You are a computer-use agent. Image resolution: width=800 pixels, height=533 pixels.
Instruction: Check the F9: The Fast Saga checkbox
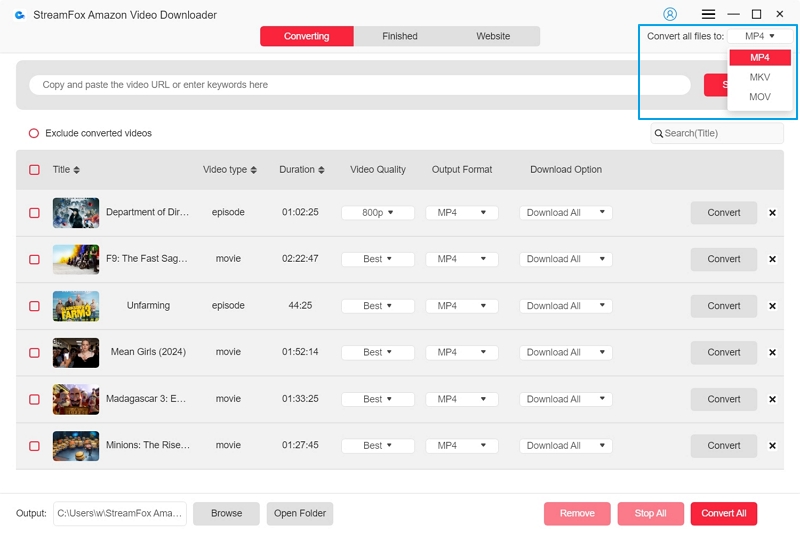click(34, 260)
